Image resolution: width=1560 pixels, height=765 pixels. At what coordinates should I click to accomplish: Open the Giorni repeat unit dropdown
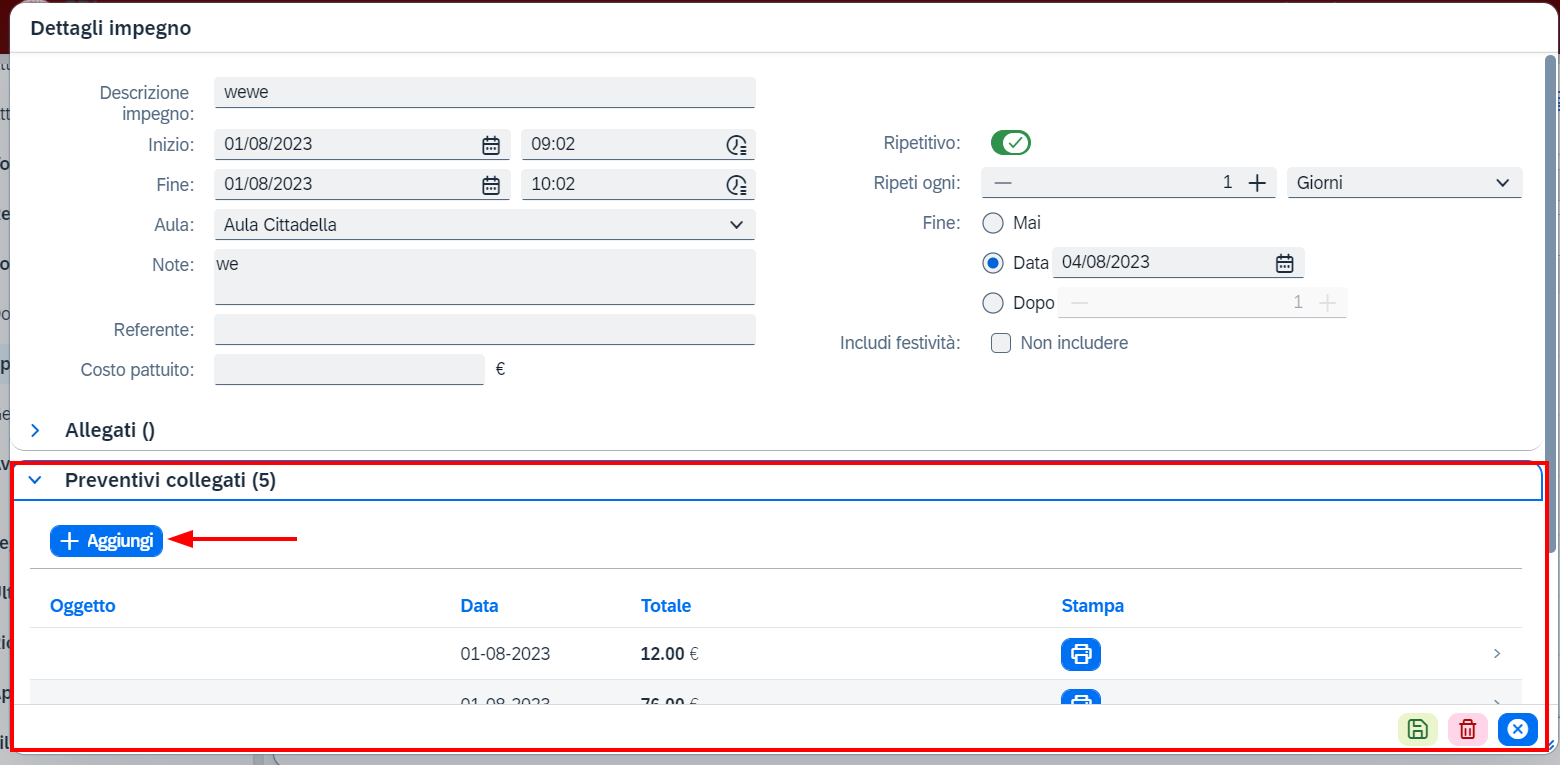click(x=1405, y=183)
